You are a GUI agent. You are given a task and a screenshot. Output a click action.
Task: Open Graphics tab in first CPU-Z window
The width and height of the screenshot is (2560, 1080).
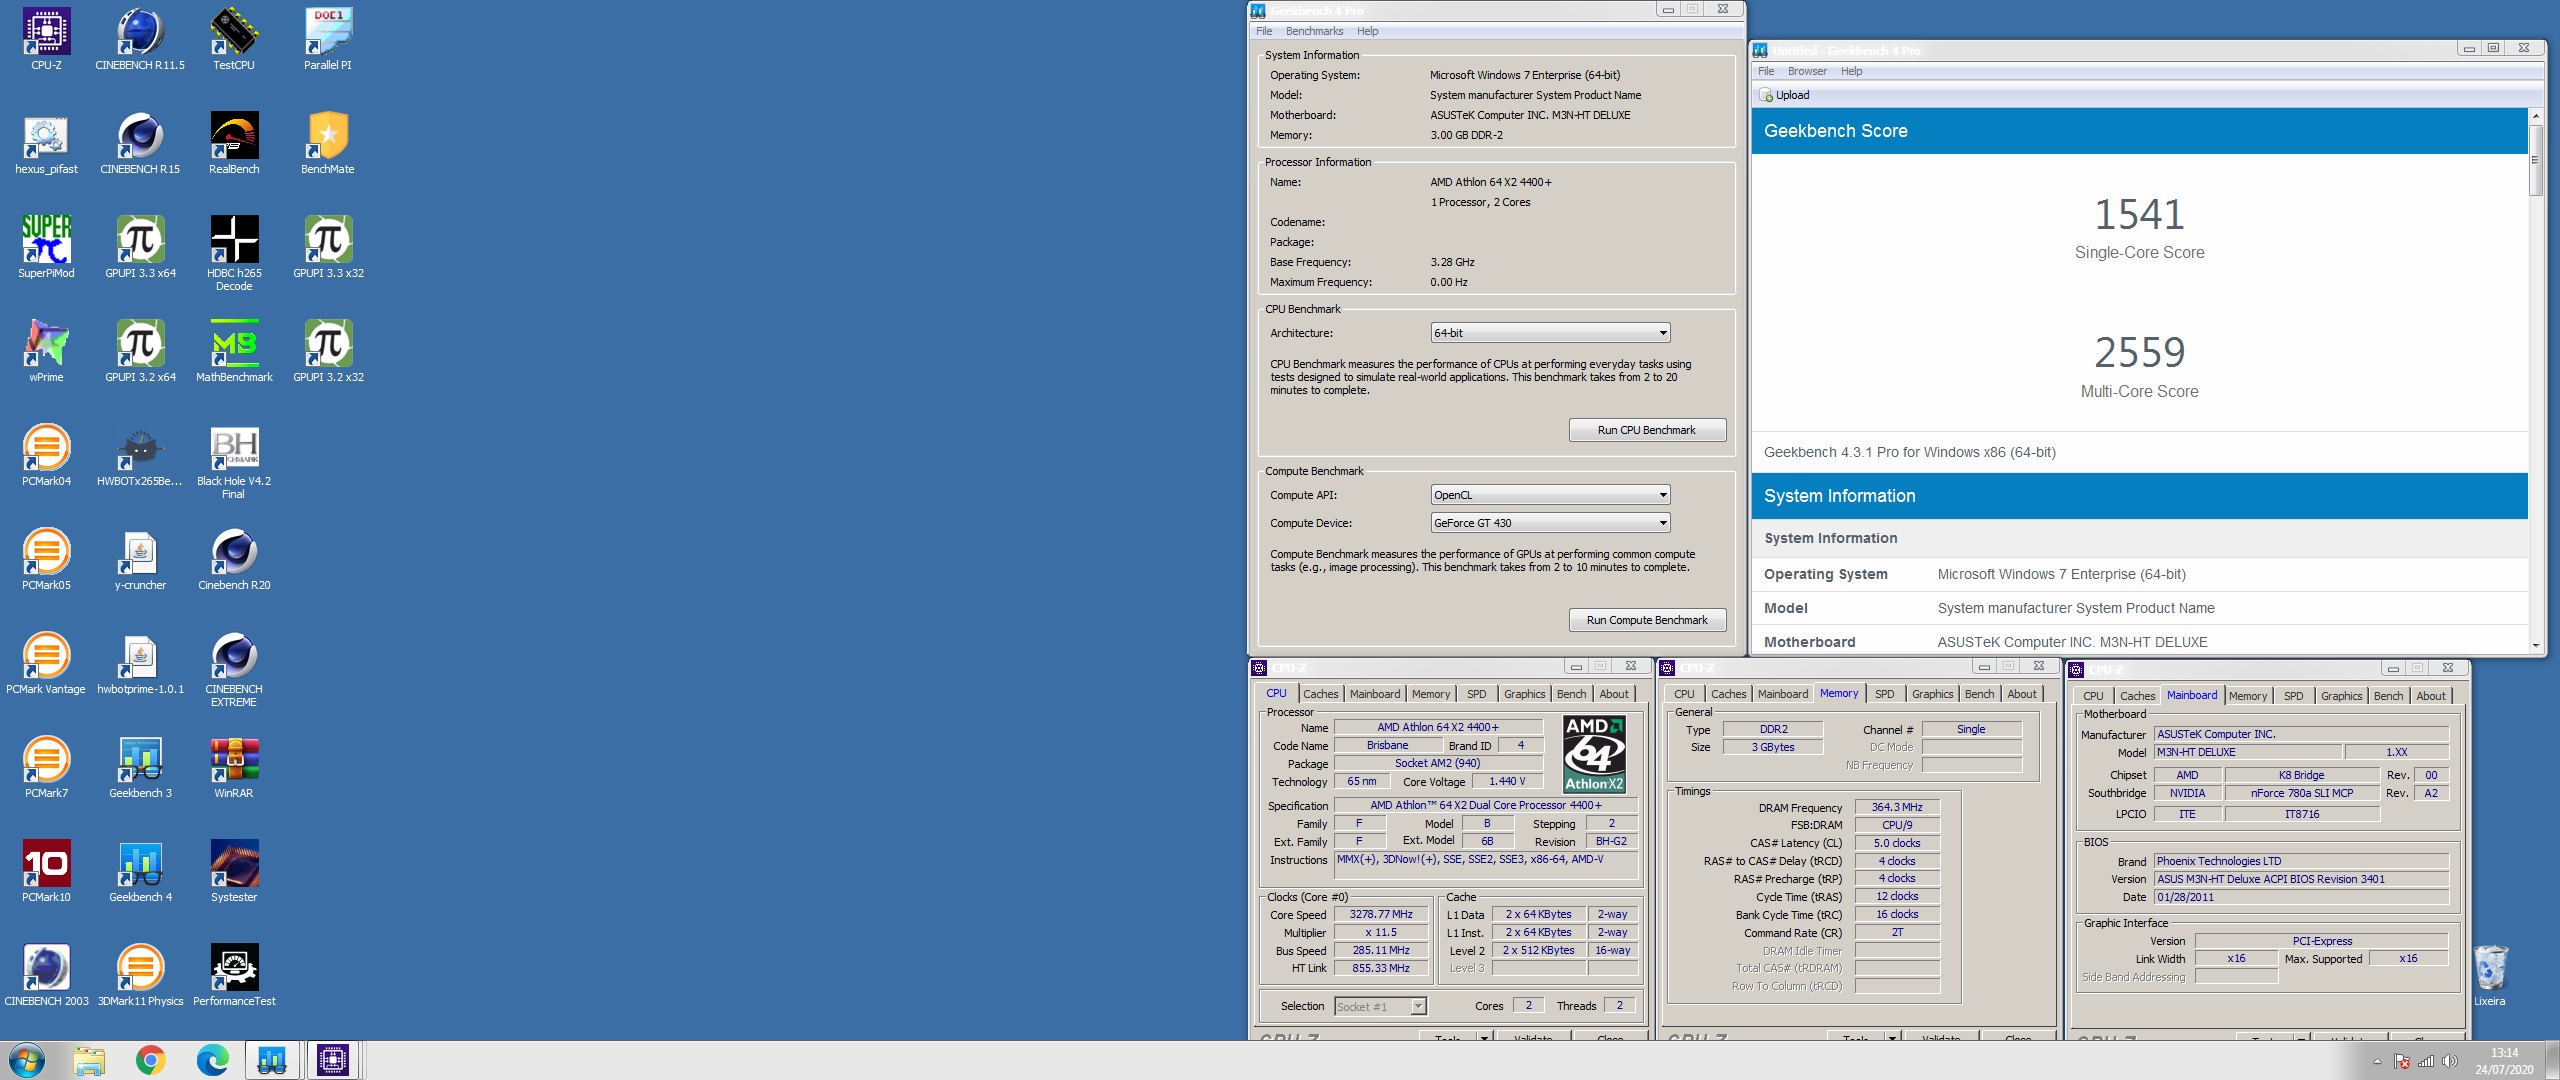1524,694
